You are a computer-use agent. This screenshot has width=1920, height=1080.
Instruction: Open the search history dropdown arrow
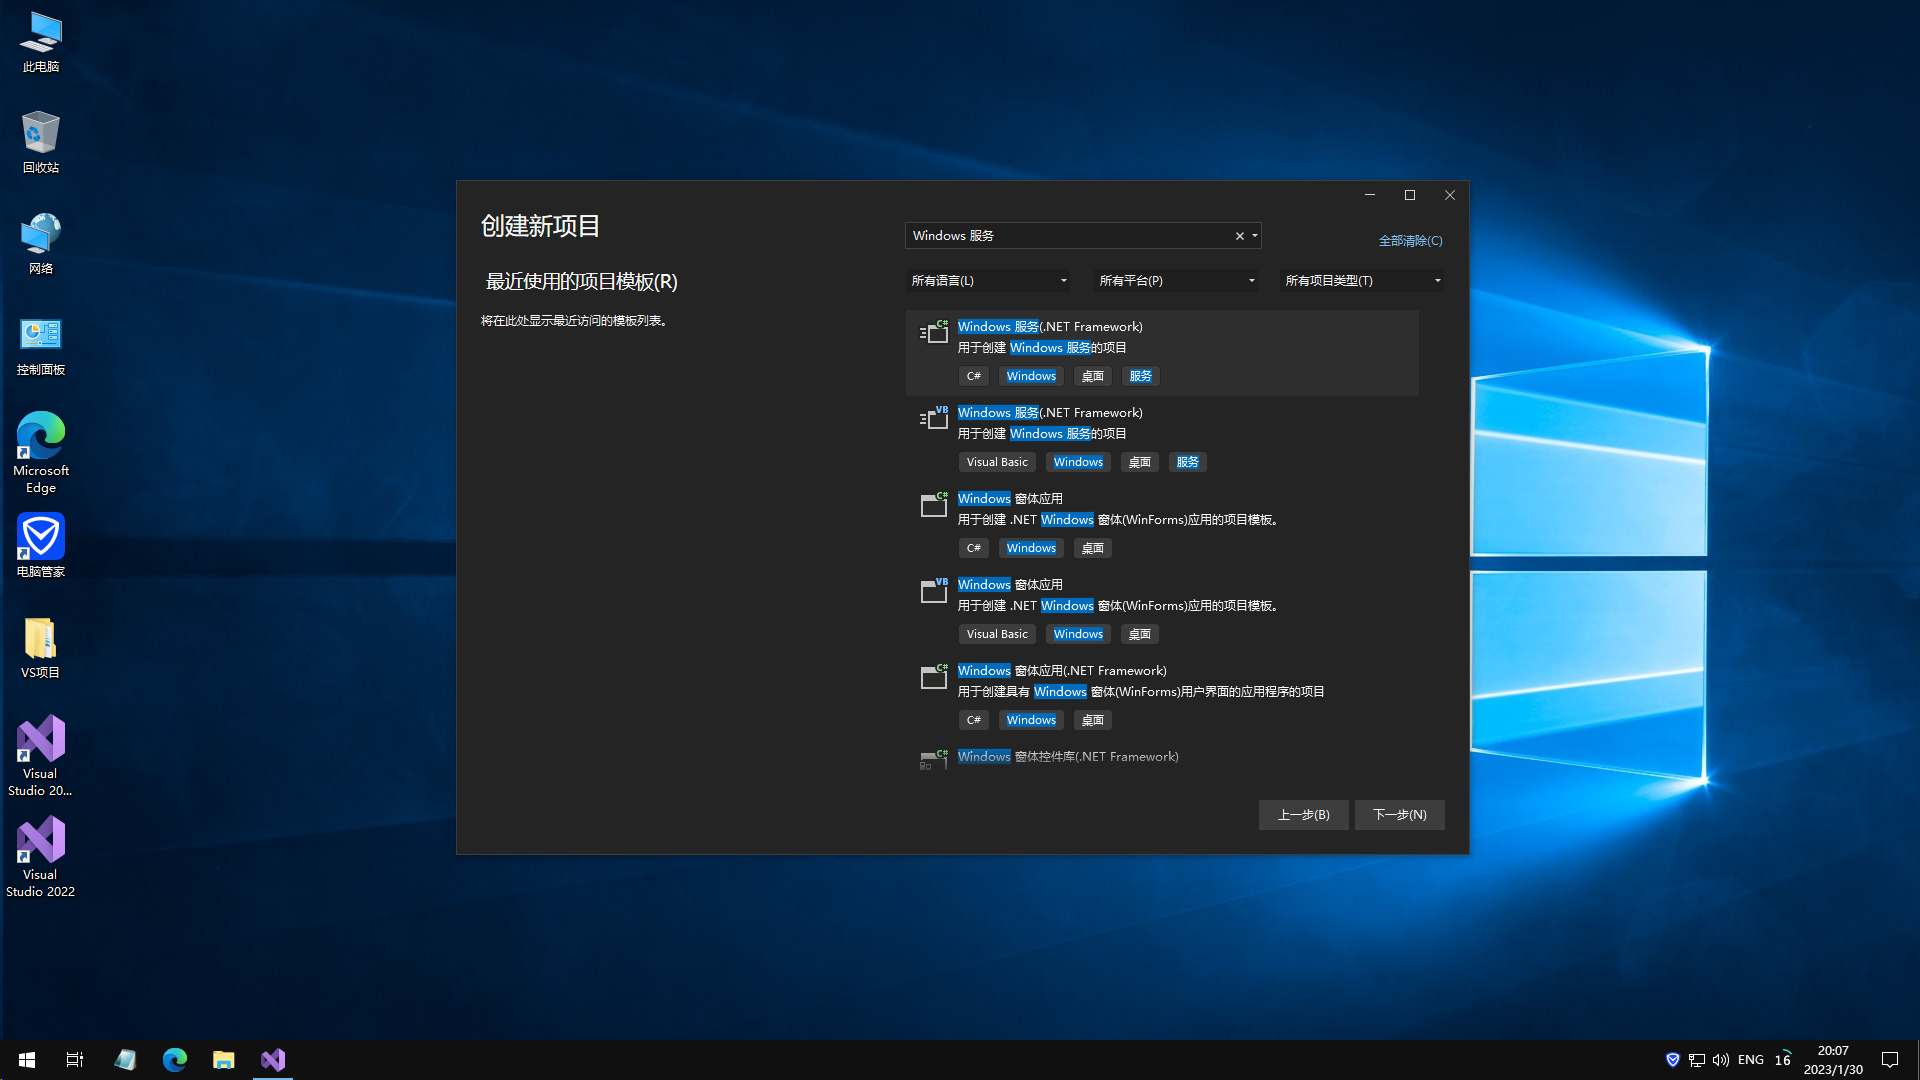click(x=1255, y=236)
